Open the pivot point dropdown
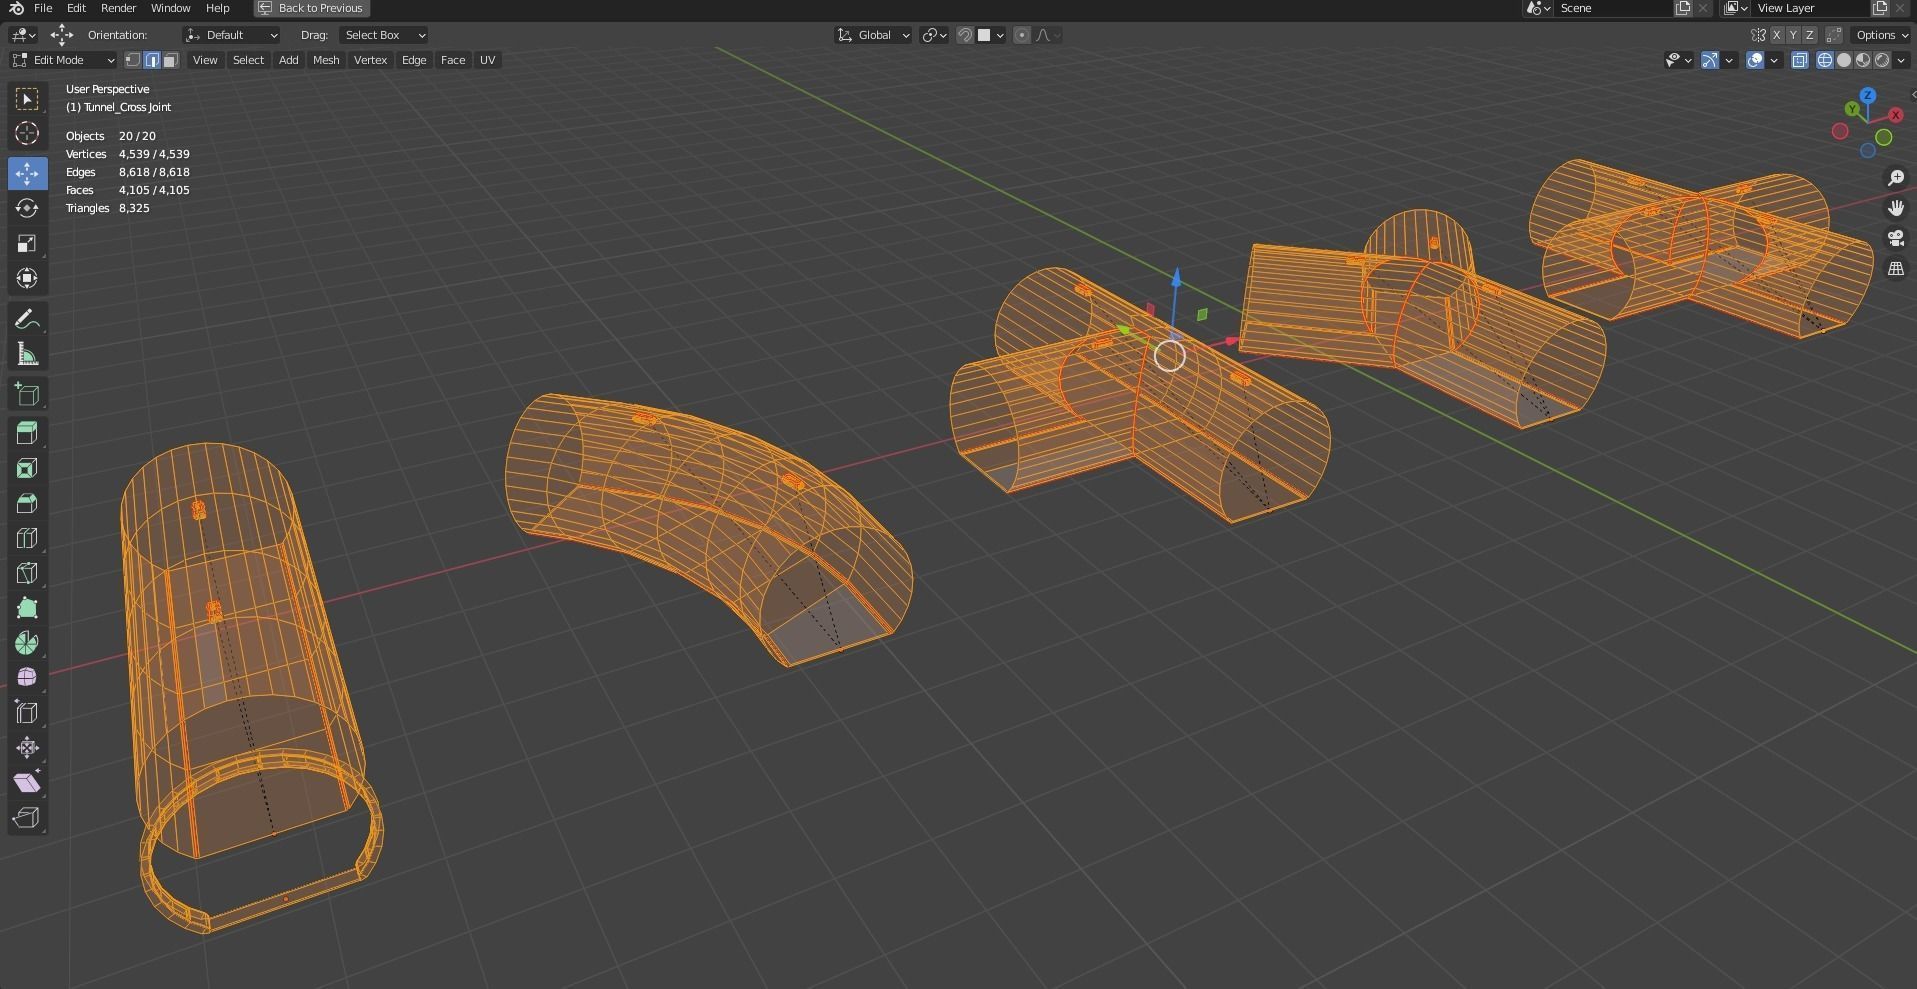The image size is (1917, 989). (934, 35)
